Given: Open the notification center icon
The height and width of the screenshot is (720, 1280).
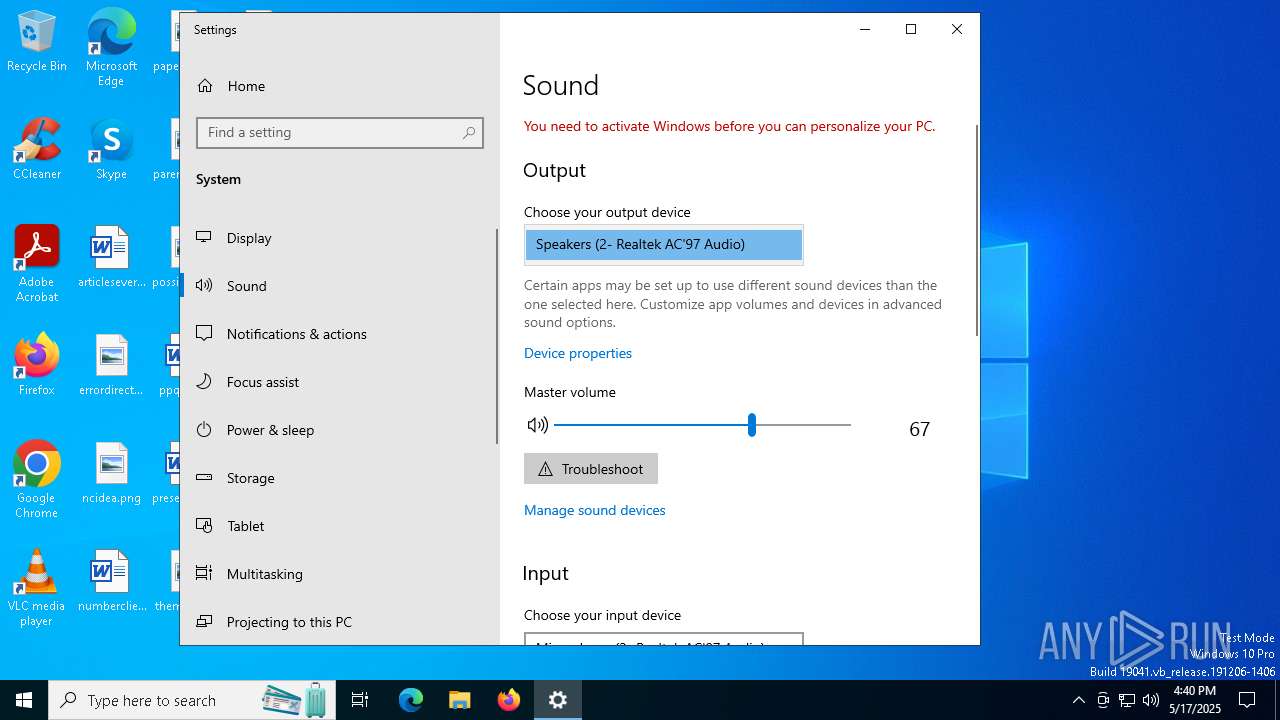Looking at the screenshot, I should click(x=1247, y=700).
